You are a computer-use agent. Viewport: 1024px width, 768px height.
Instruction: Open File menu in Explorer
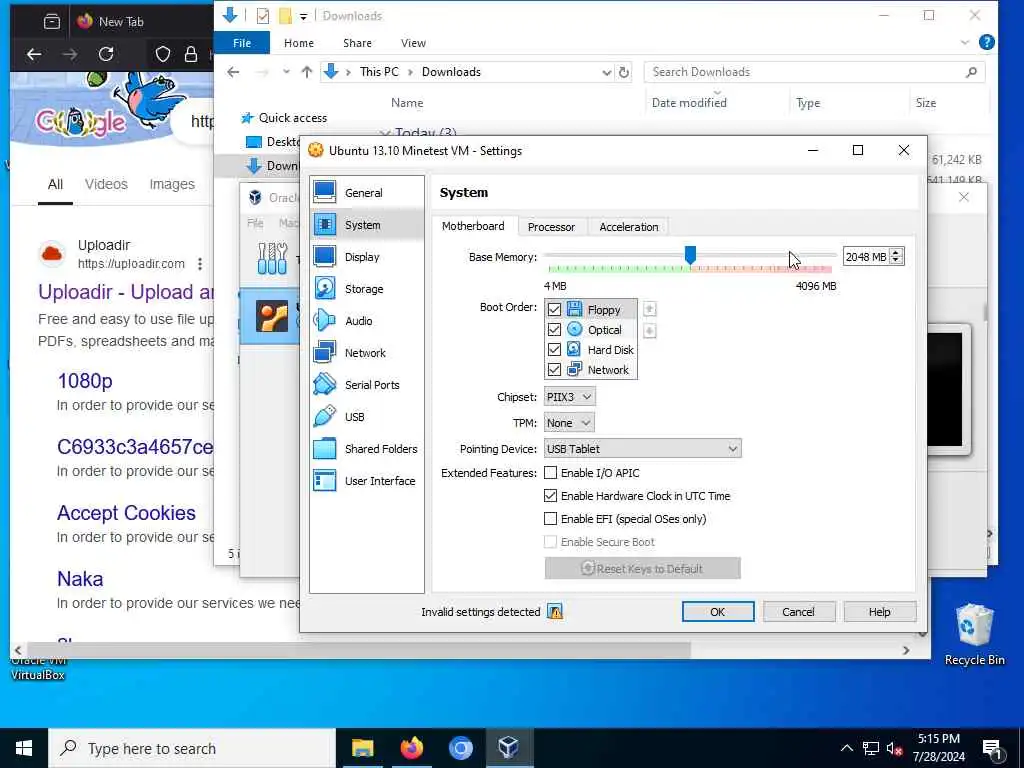tap(242, 42)
